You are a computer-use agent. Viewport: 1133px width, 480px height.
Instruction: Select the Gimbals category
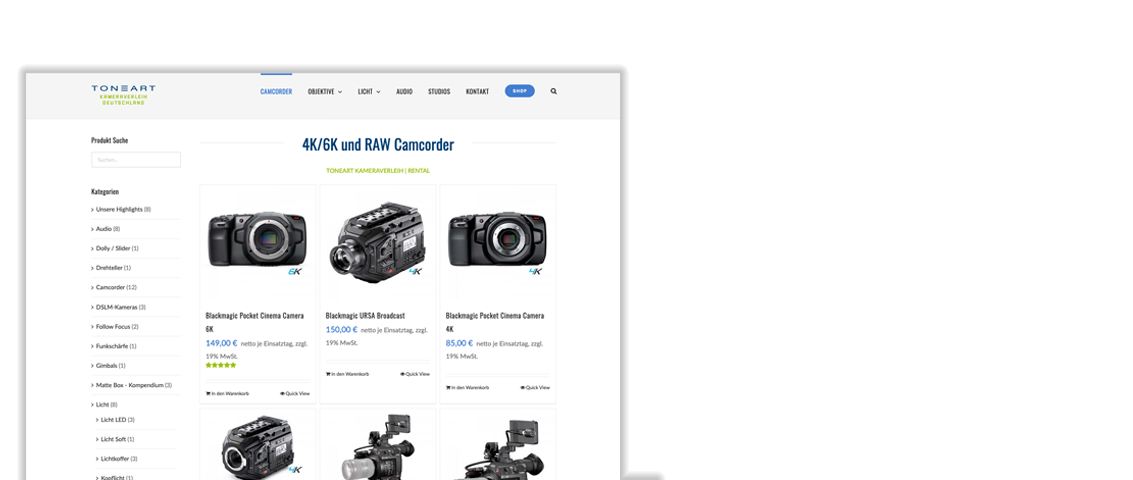tap(110, 366)
